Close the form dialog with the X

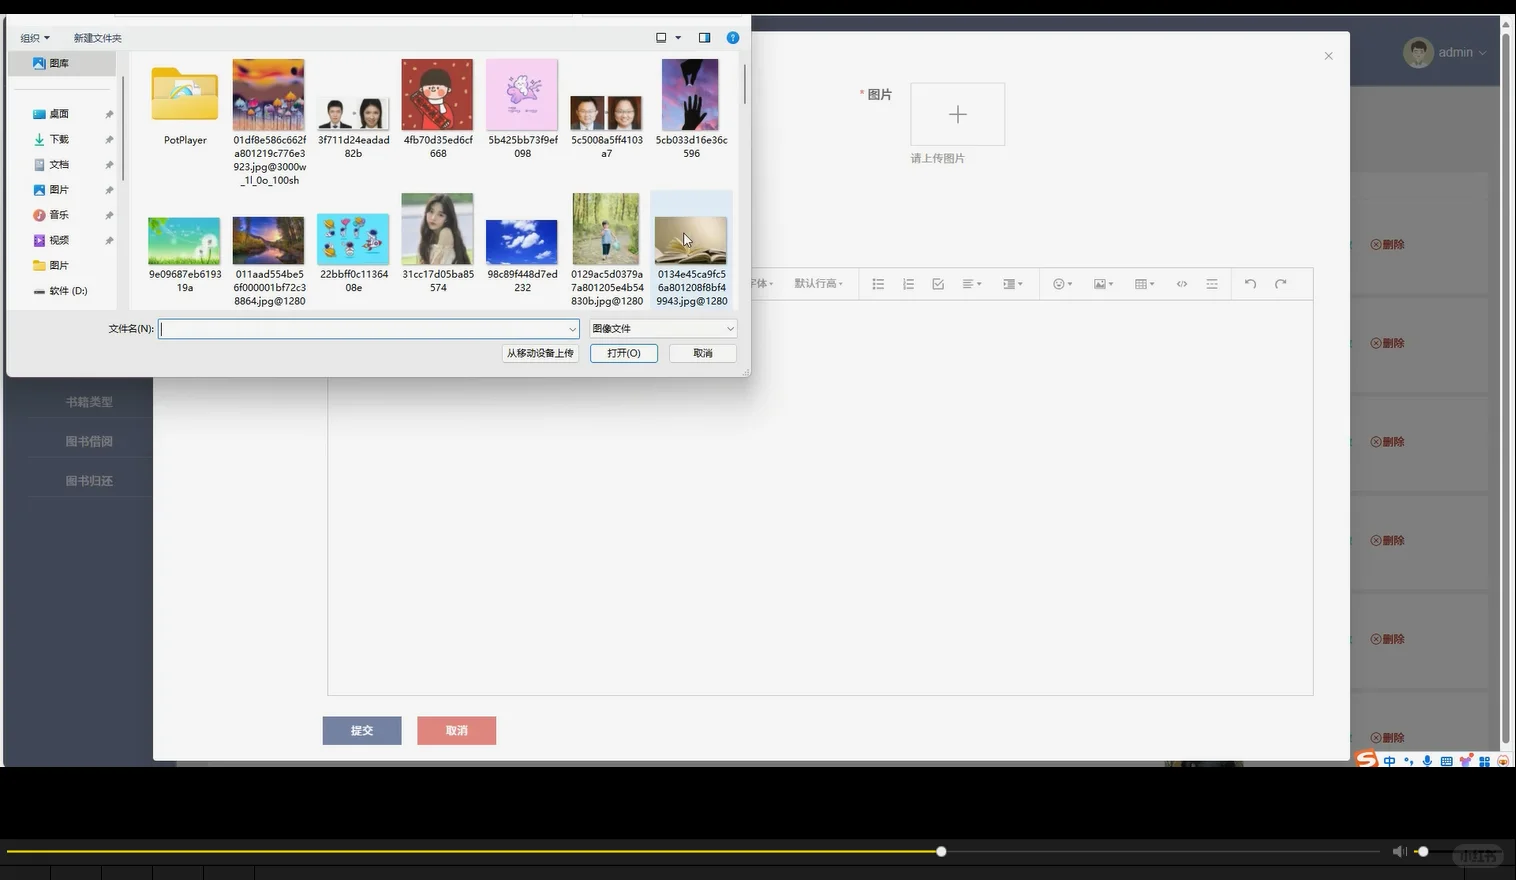[x=1328, y=56]
